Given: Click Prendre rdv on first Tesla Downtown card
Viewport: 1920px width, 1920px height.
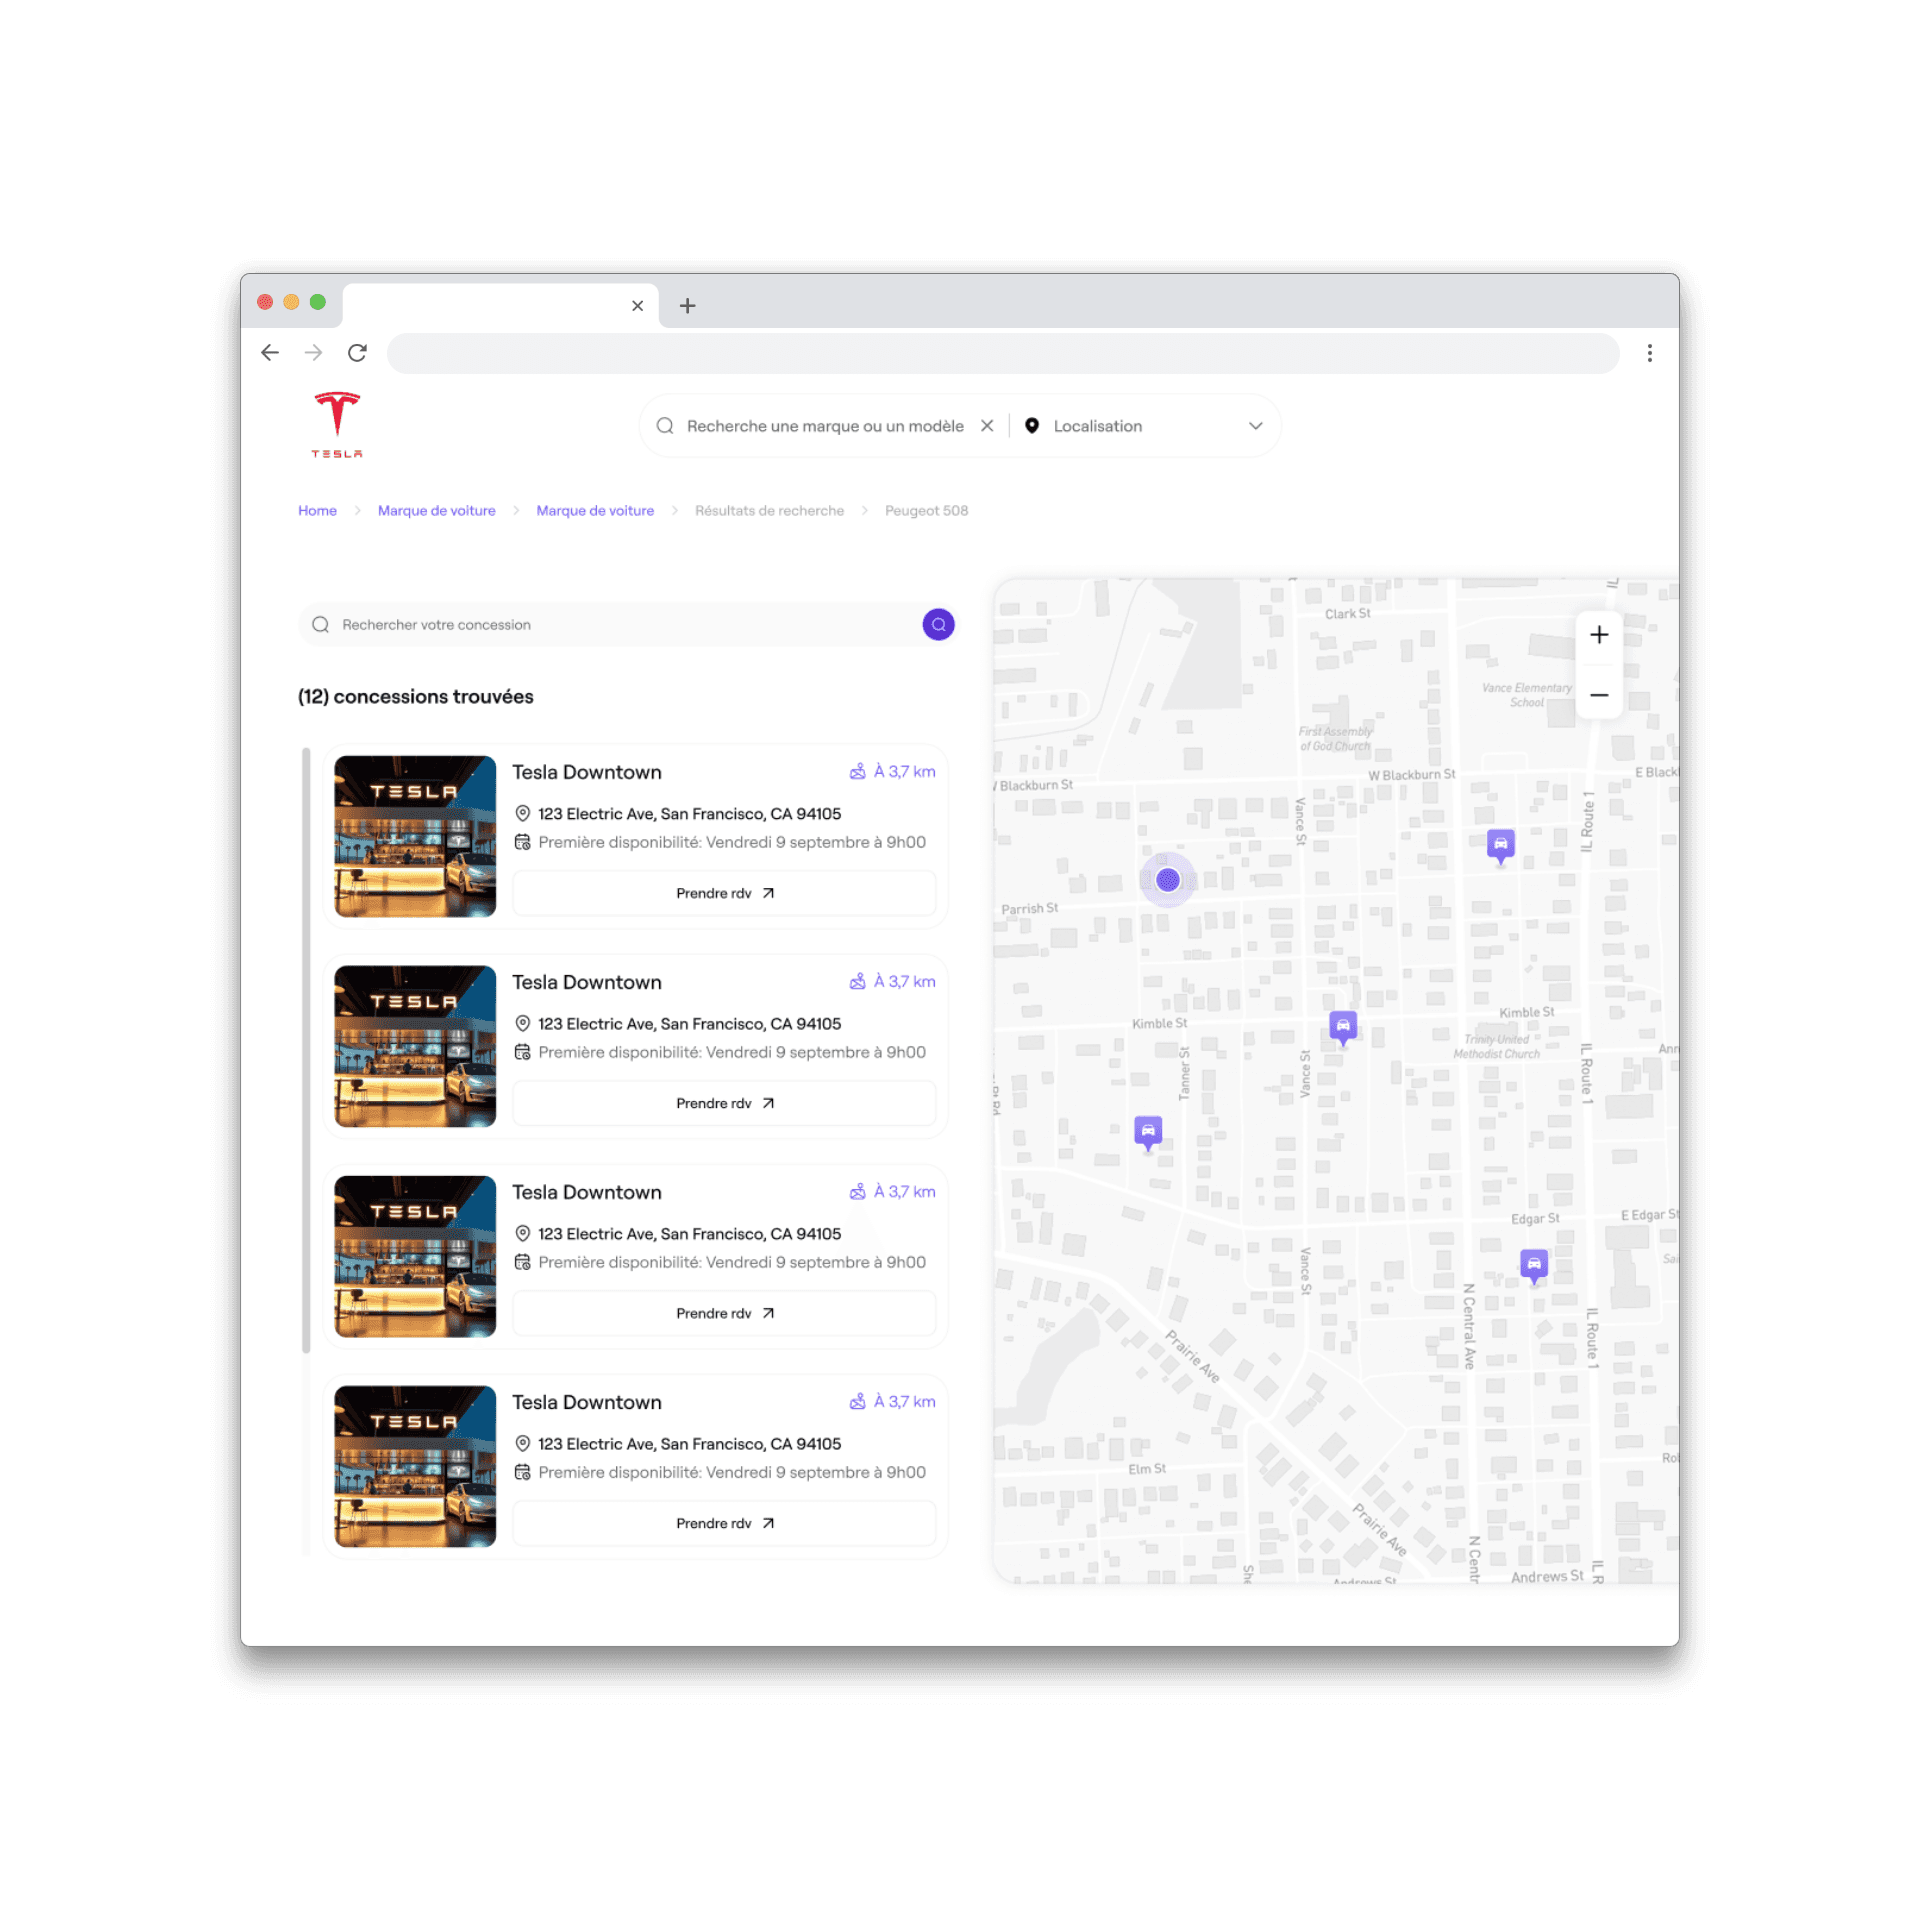Looking at the screenshot, I should pos(724,893).
